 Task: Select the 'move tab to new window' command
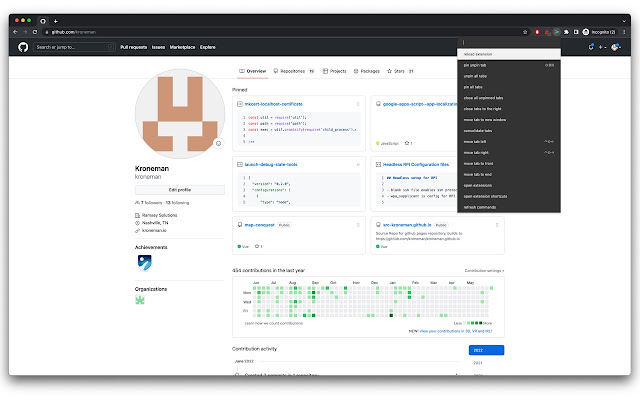click(509, 120)
